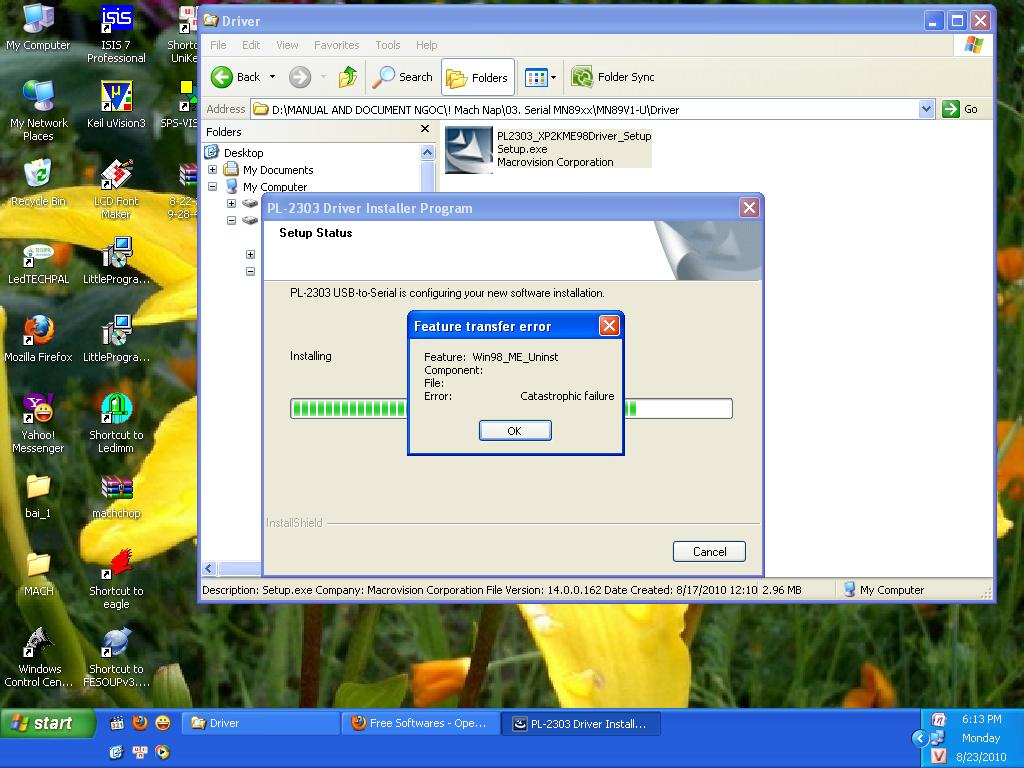Viewport: 1024px width, 768px height.
Task: Click the installer progress bar
Action: point(511,409)
